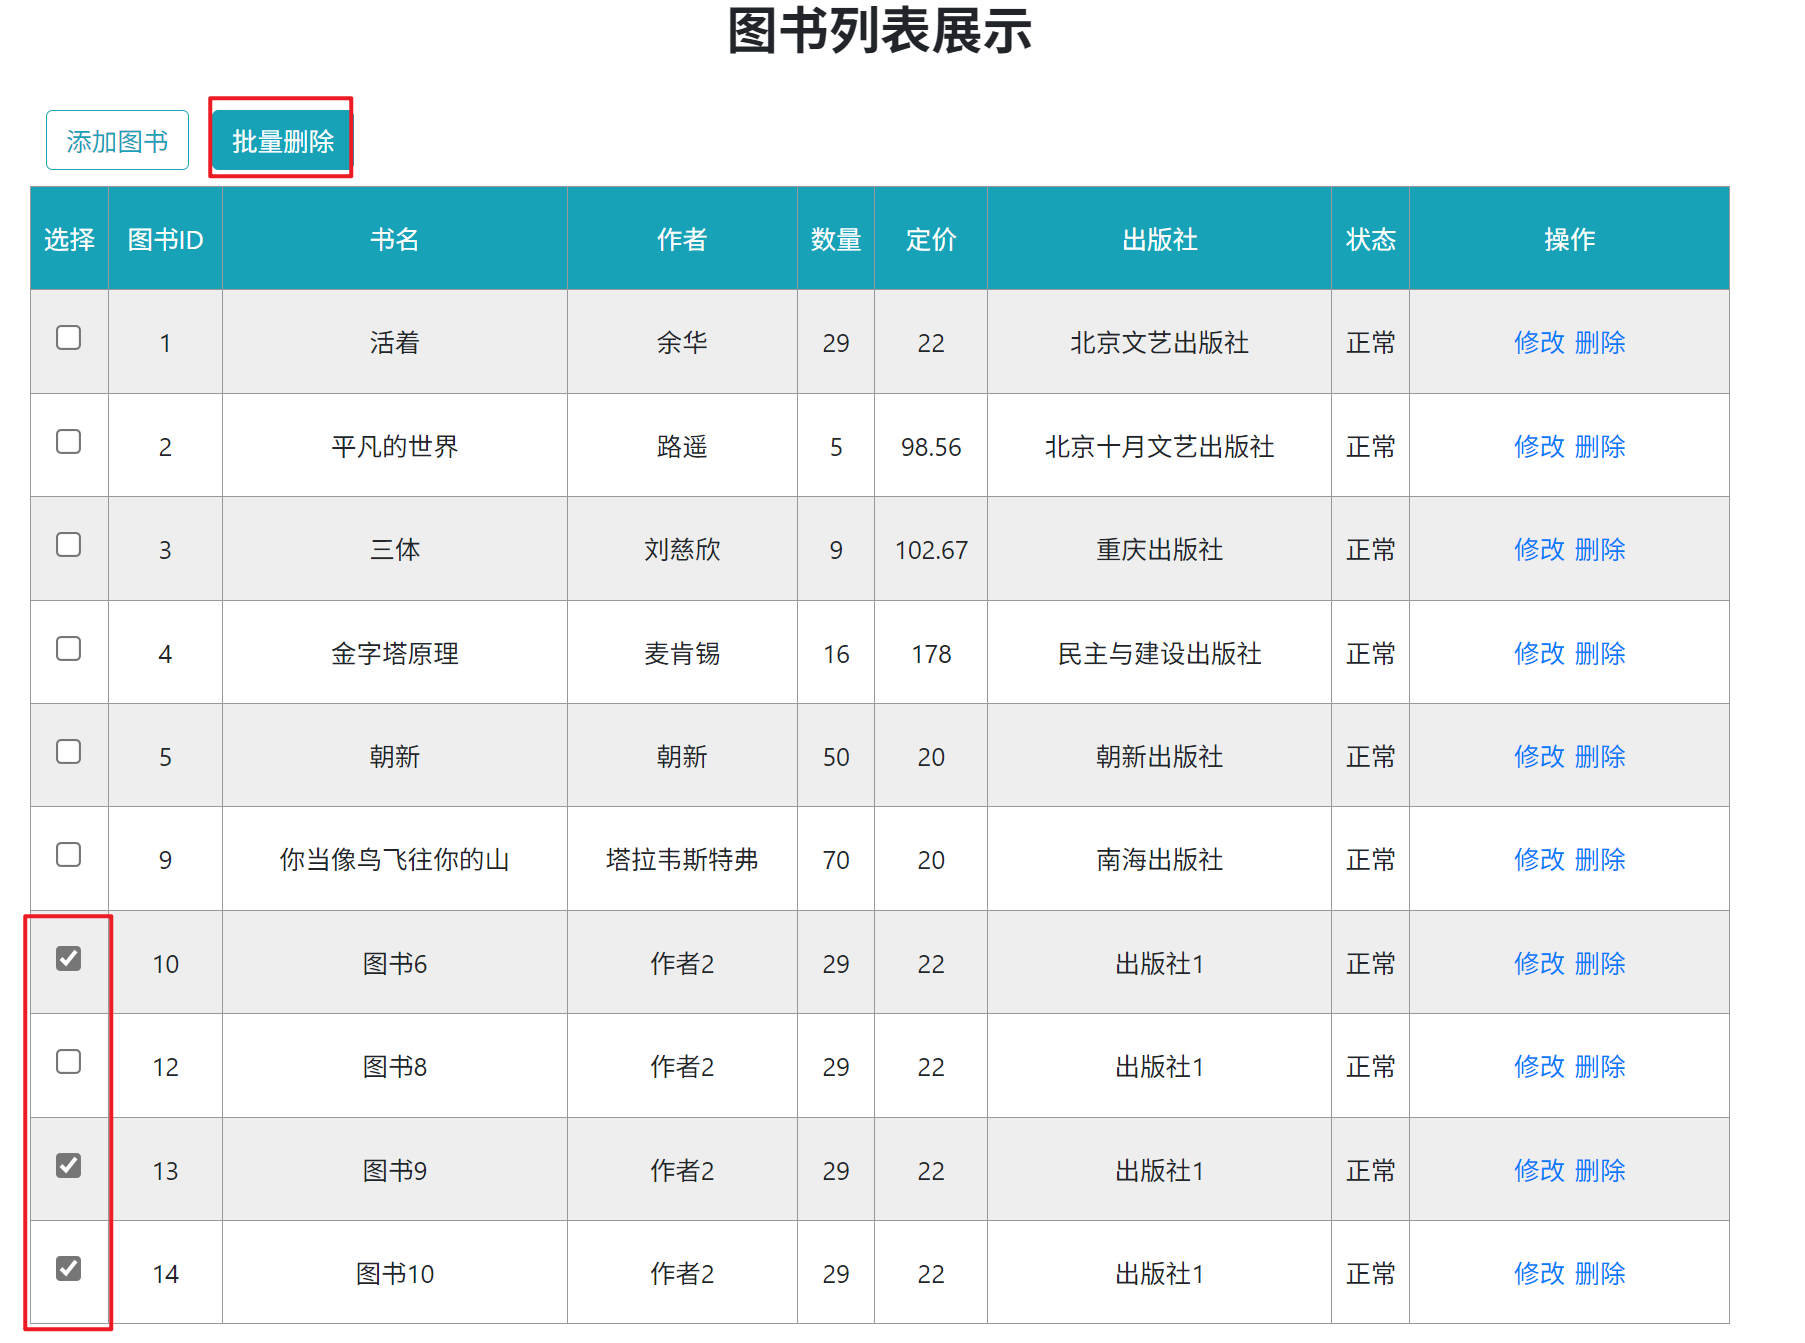Viewport: 1805px width, 1343px height.
Task: Tick the checkbox for 平凡的世界
Action: click(68, 441)
